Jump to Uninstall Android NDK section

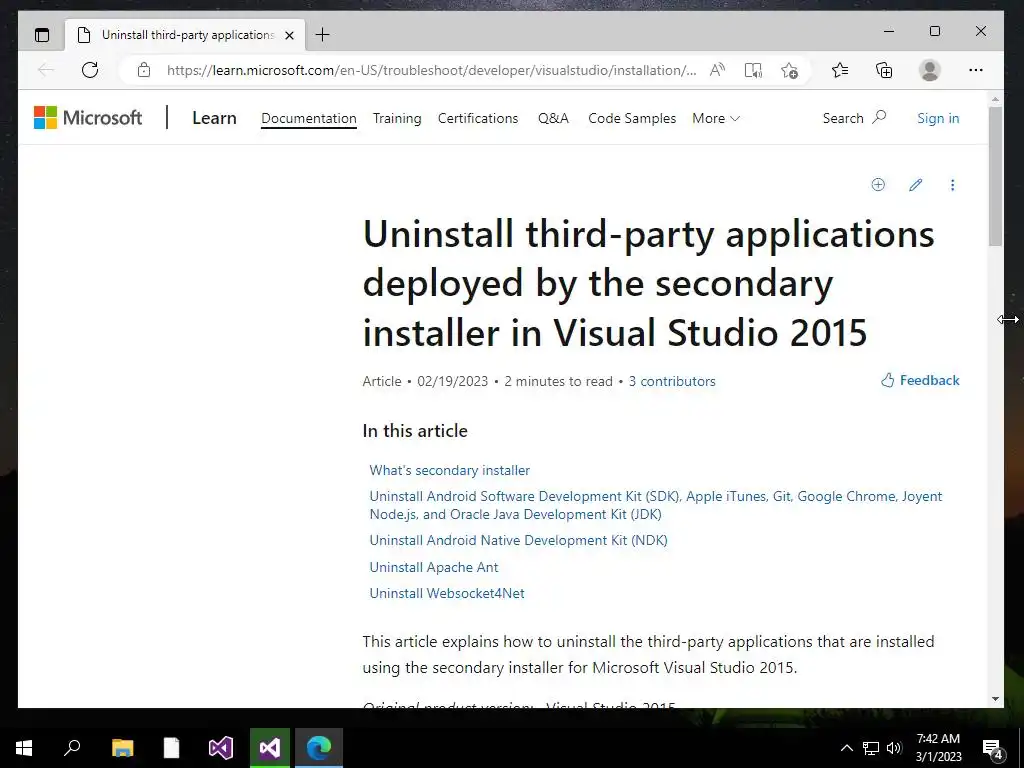pyautogui.click(x=519, y=540)
